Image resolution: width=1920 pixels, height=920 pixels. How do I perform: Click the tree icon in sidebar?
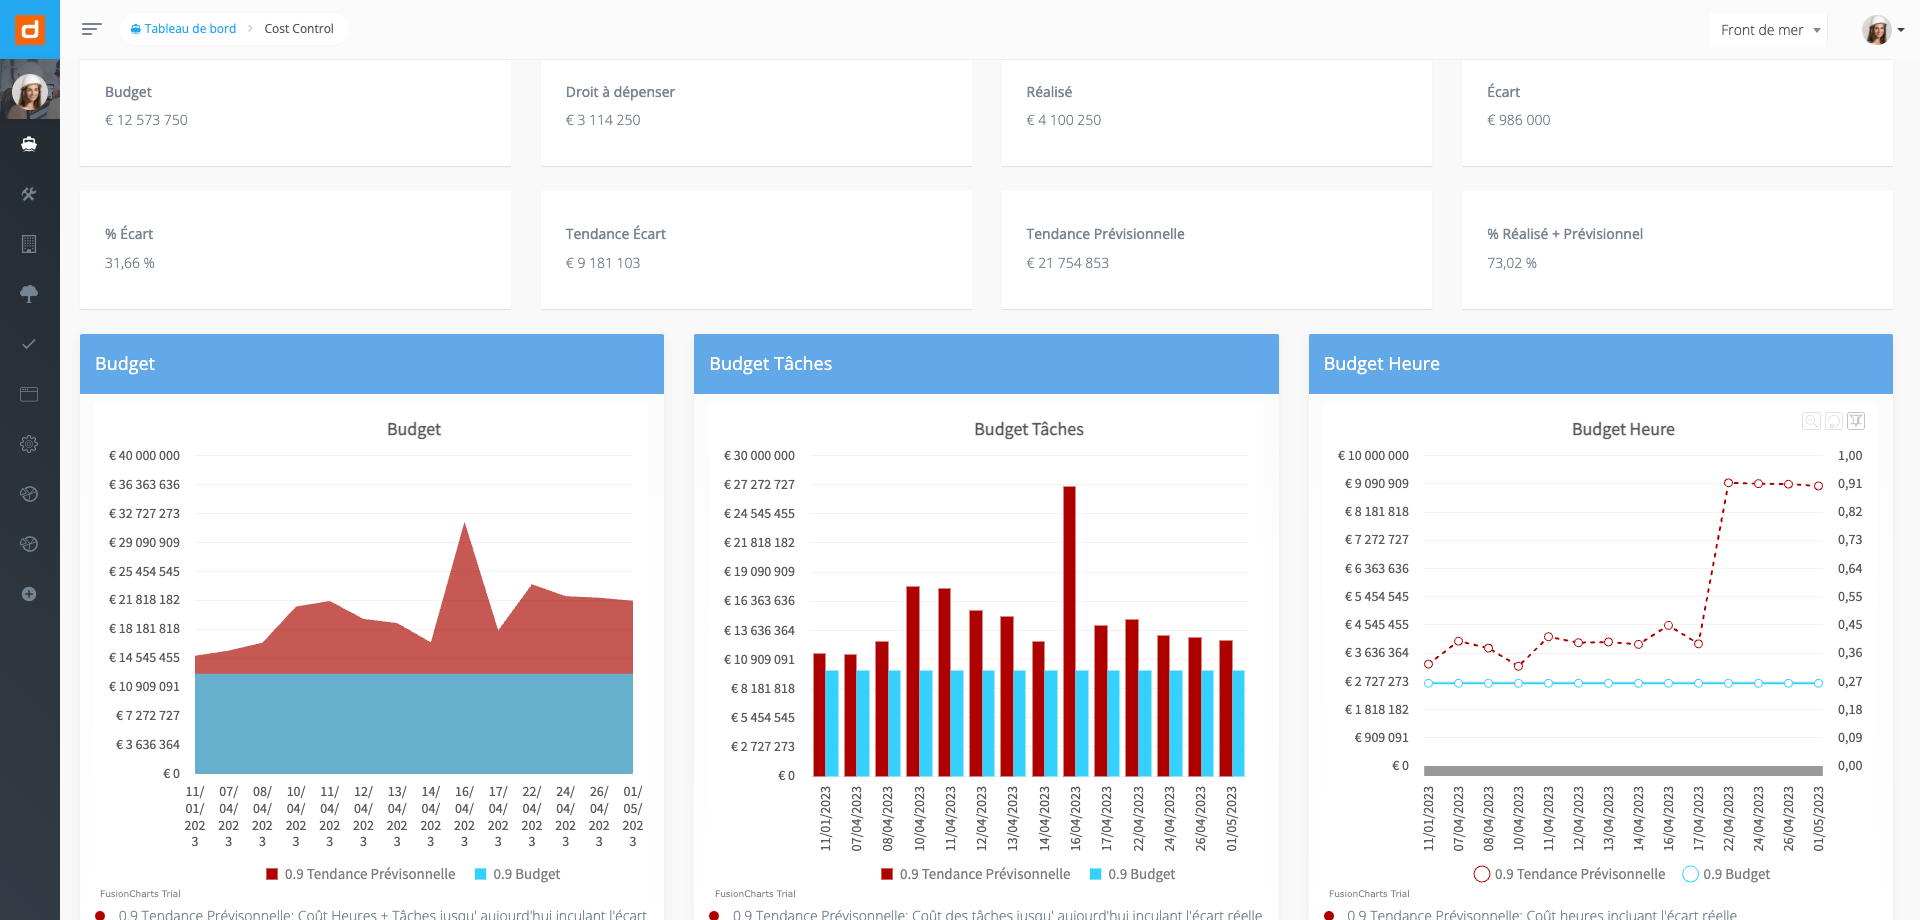coord(29,294)
